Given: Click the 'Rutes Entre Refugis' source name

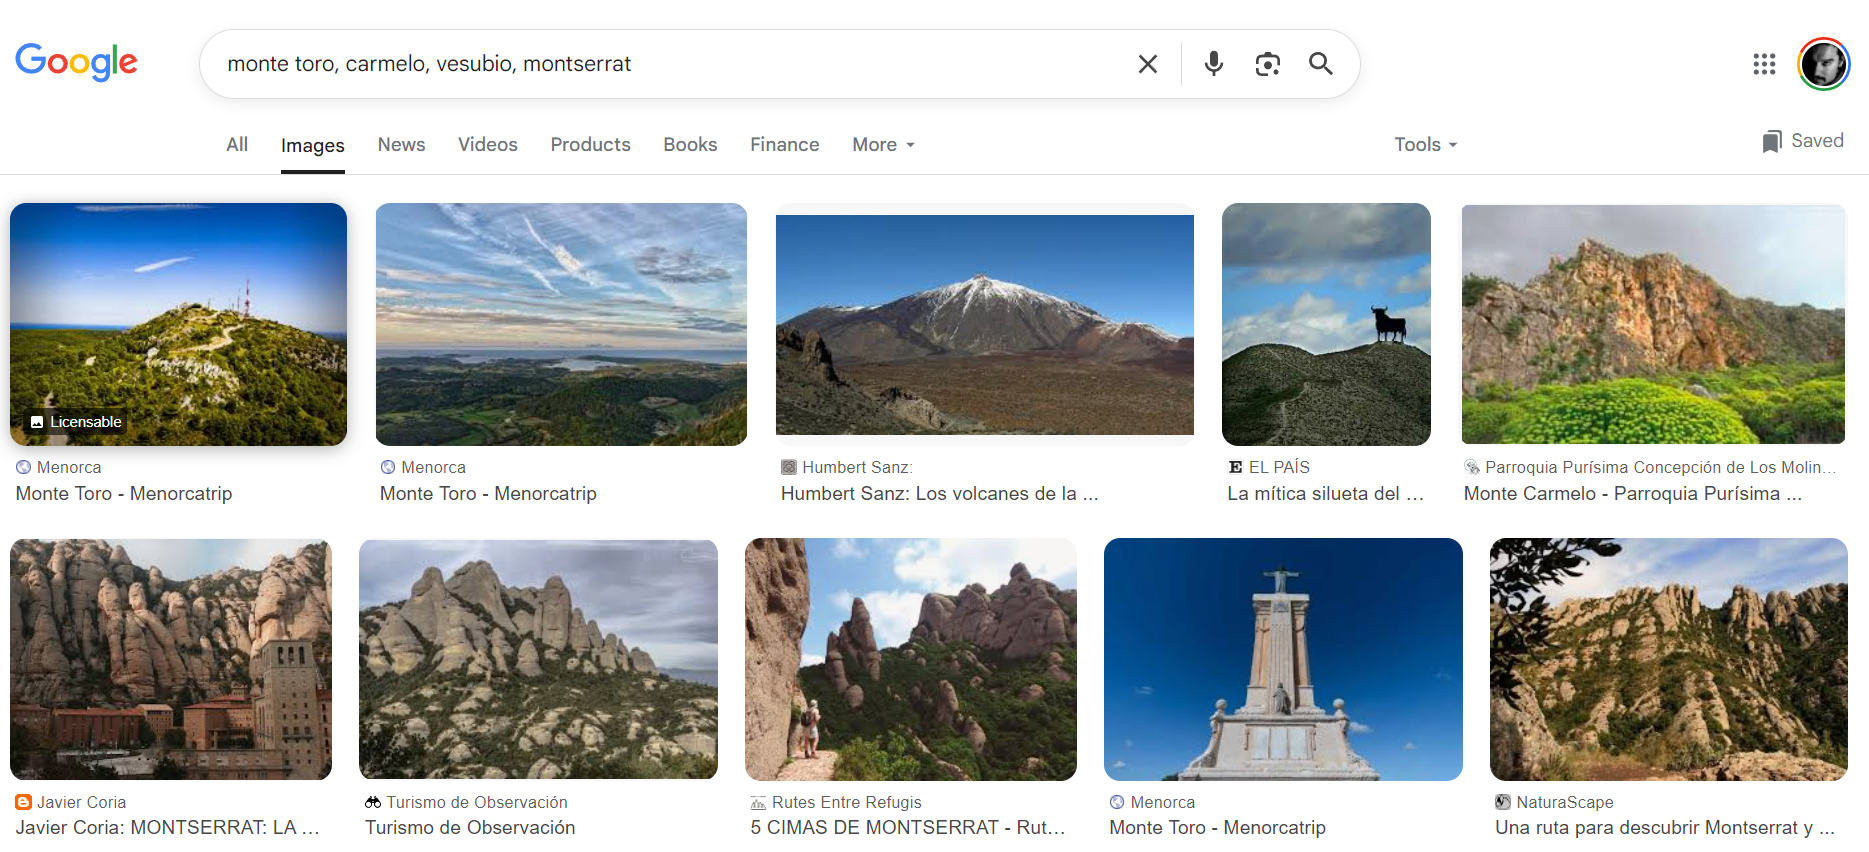Looking at the screenshot, I should [x=847, y=802].
